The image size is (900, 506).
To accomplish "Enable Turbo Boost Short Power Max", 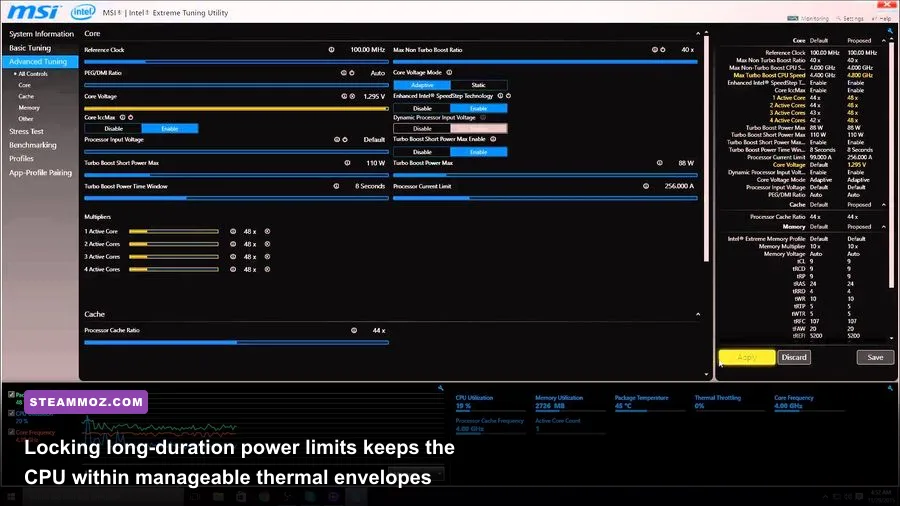I will point(478,152).
